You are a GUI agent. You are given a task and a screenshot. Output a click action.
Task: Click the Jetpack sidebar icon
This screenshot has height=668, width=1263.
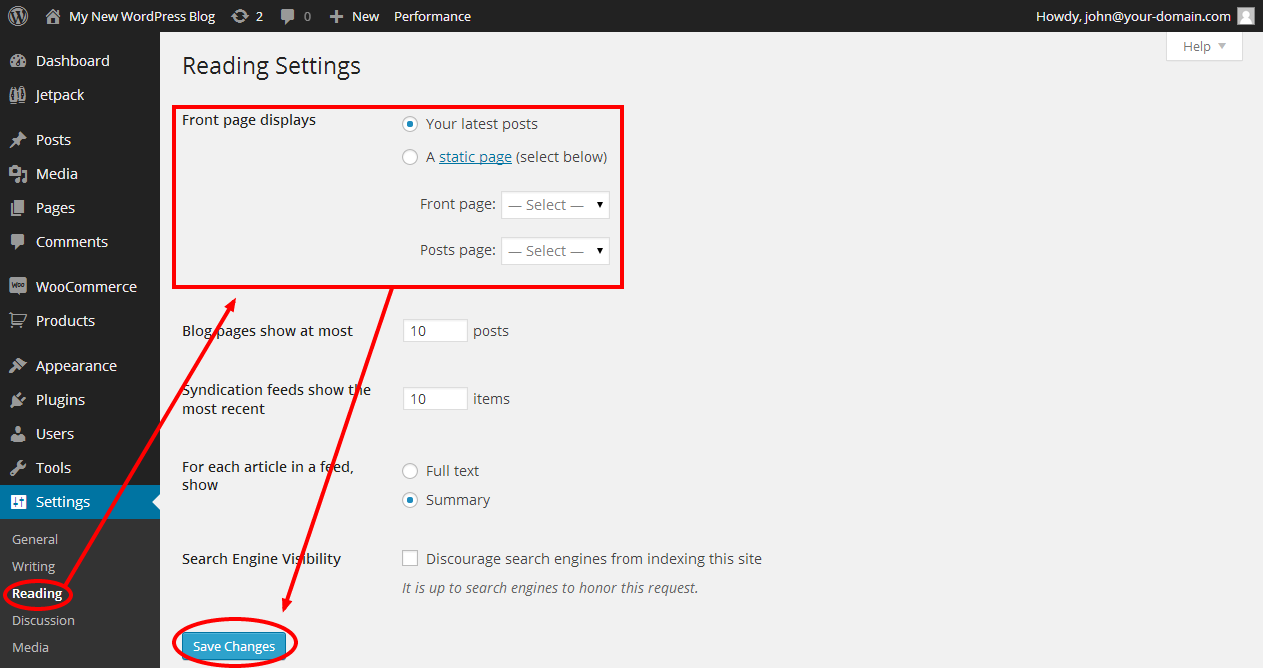tap(22, 94)
